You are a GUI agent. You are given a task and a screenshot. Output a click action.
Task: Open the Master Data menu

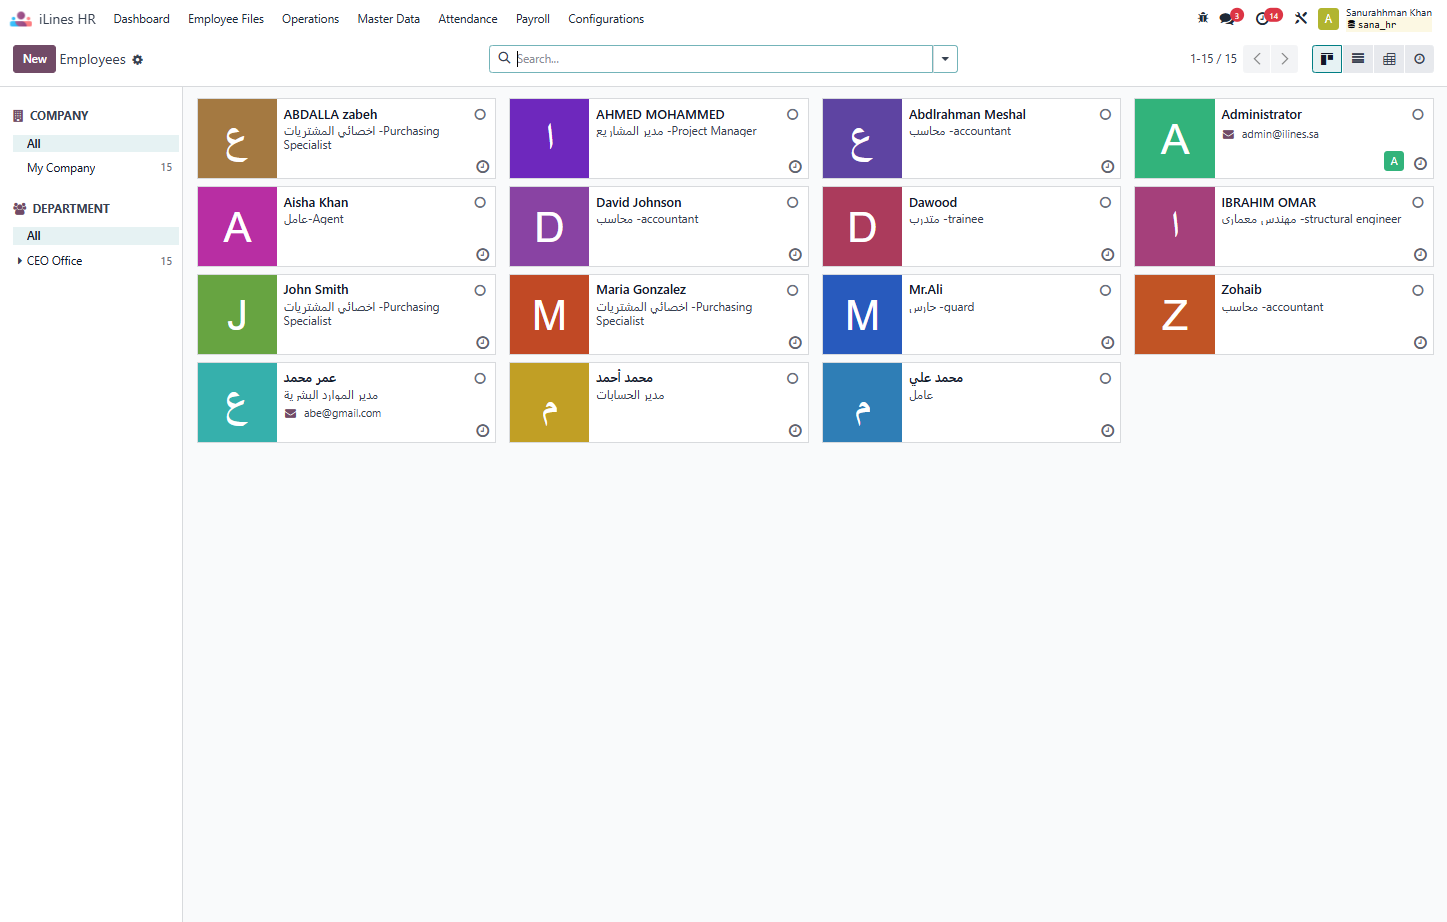(389, 19)
